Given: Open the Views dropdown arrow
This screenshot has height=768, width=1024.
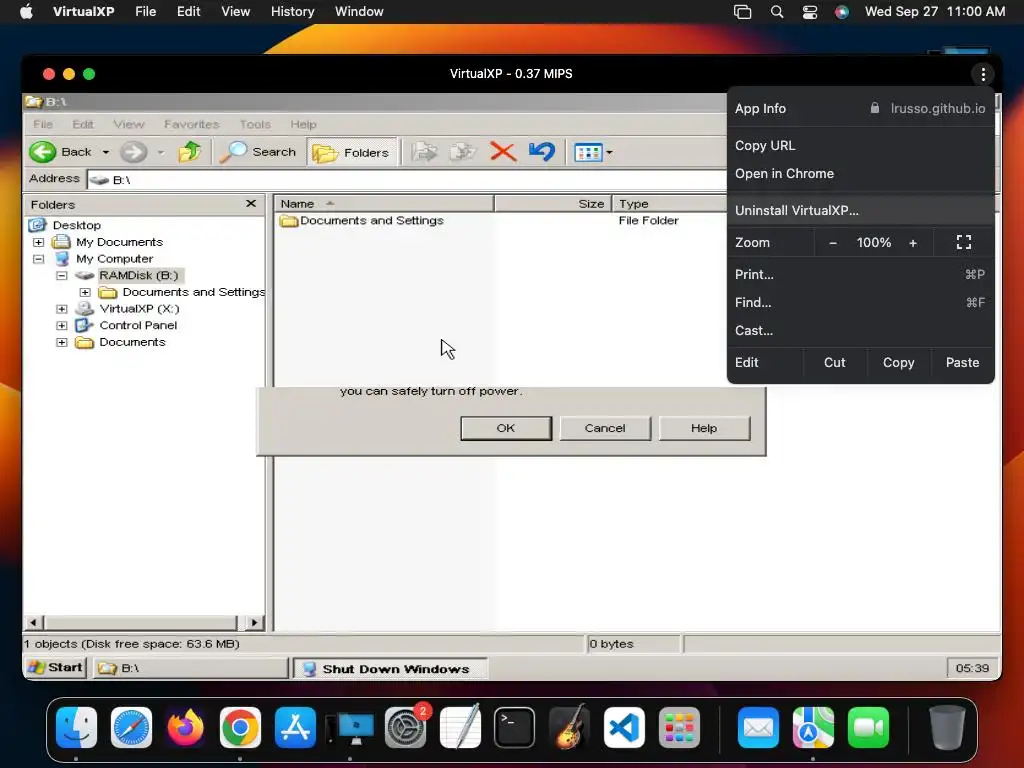Looking at the screenshot, I should coord(609,153).
